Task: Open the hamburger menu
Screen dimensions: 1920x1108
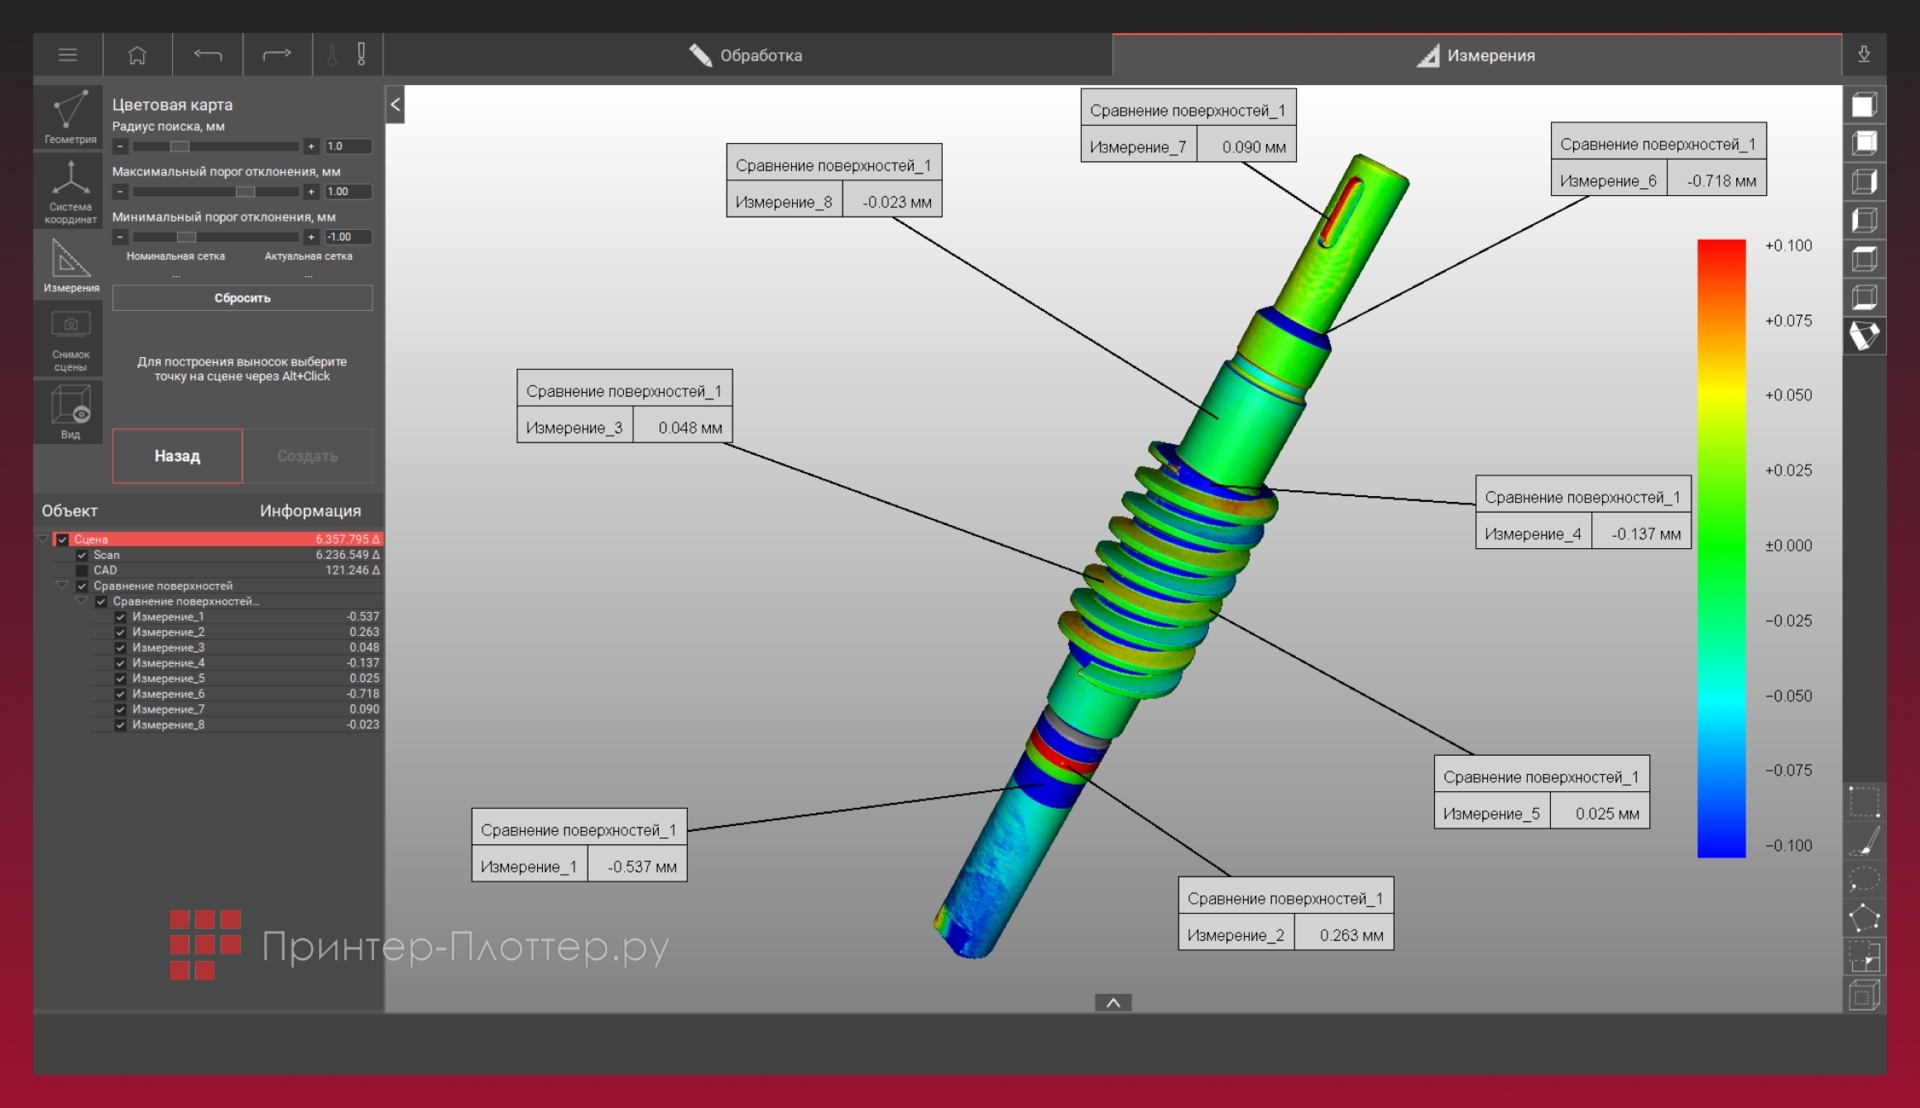Action: point(67,55)
